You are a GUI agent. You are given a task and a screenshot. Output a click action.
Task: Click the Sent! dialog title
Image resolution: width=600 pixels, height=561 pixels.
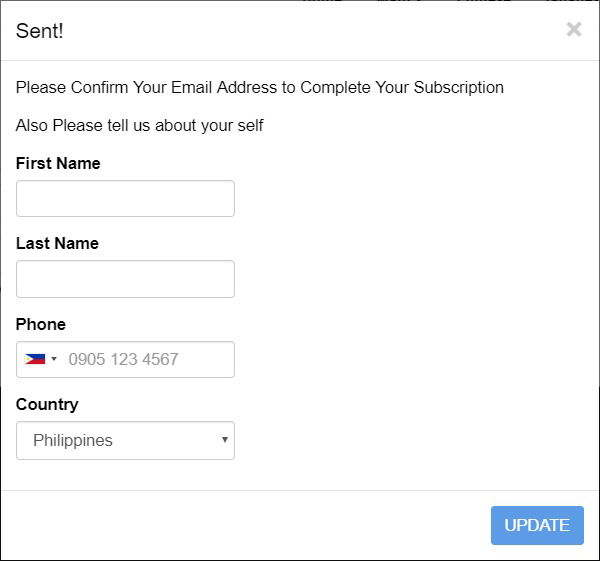click(x=39, y=31)
